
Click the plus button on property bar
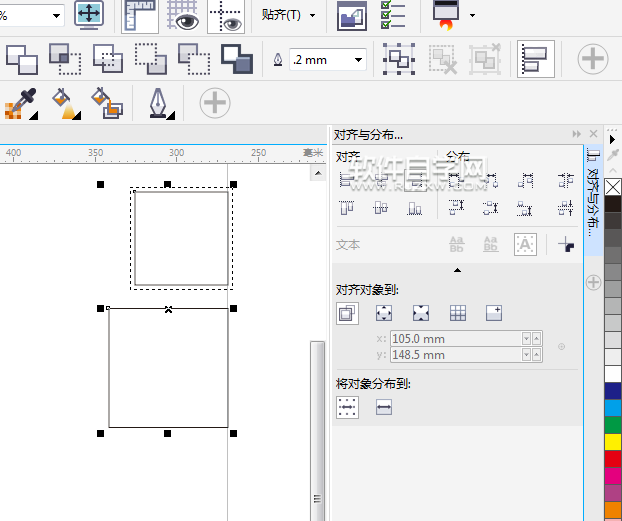coord(593,59)
